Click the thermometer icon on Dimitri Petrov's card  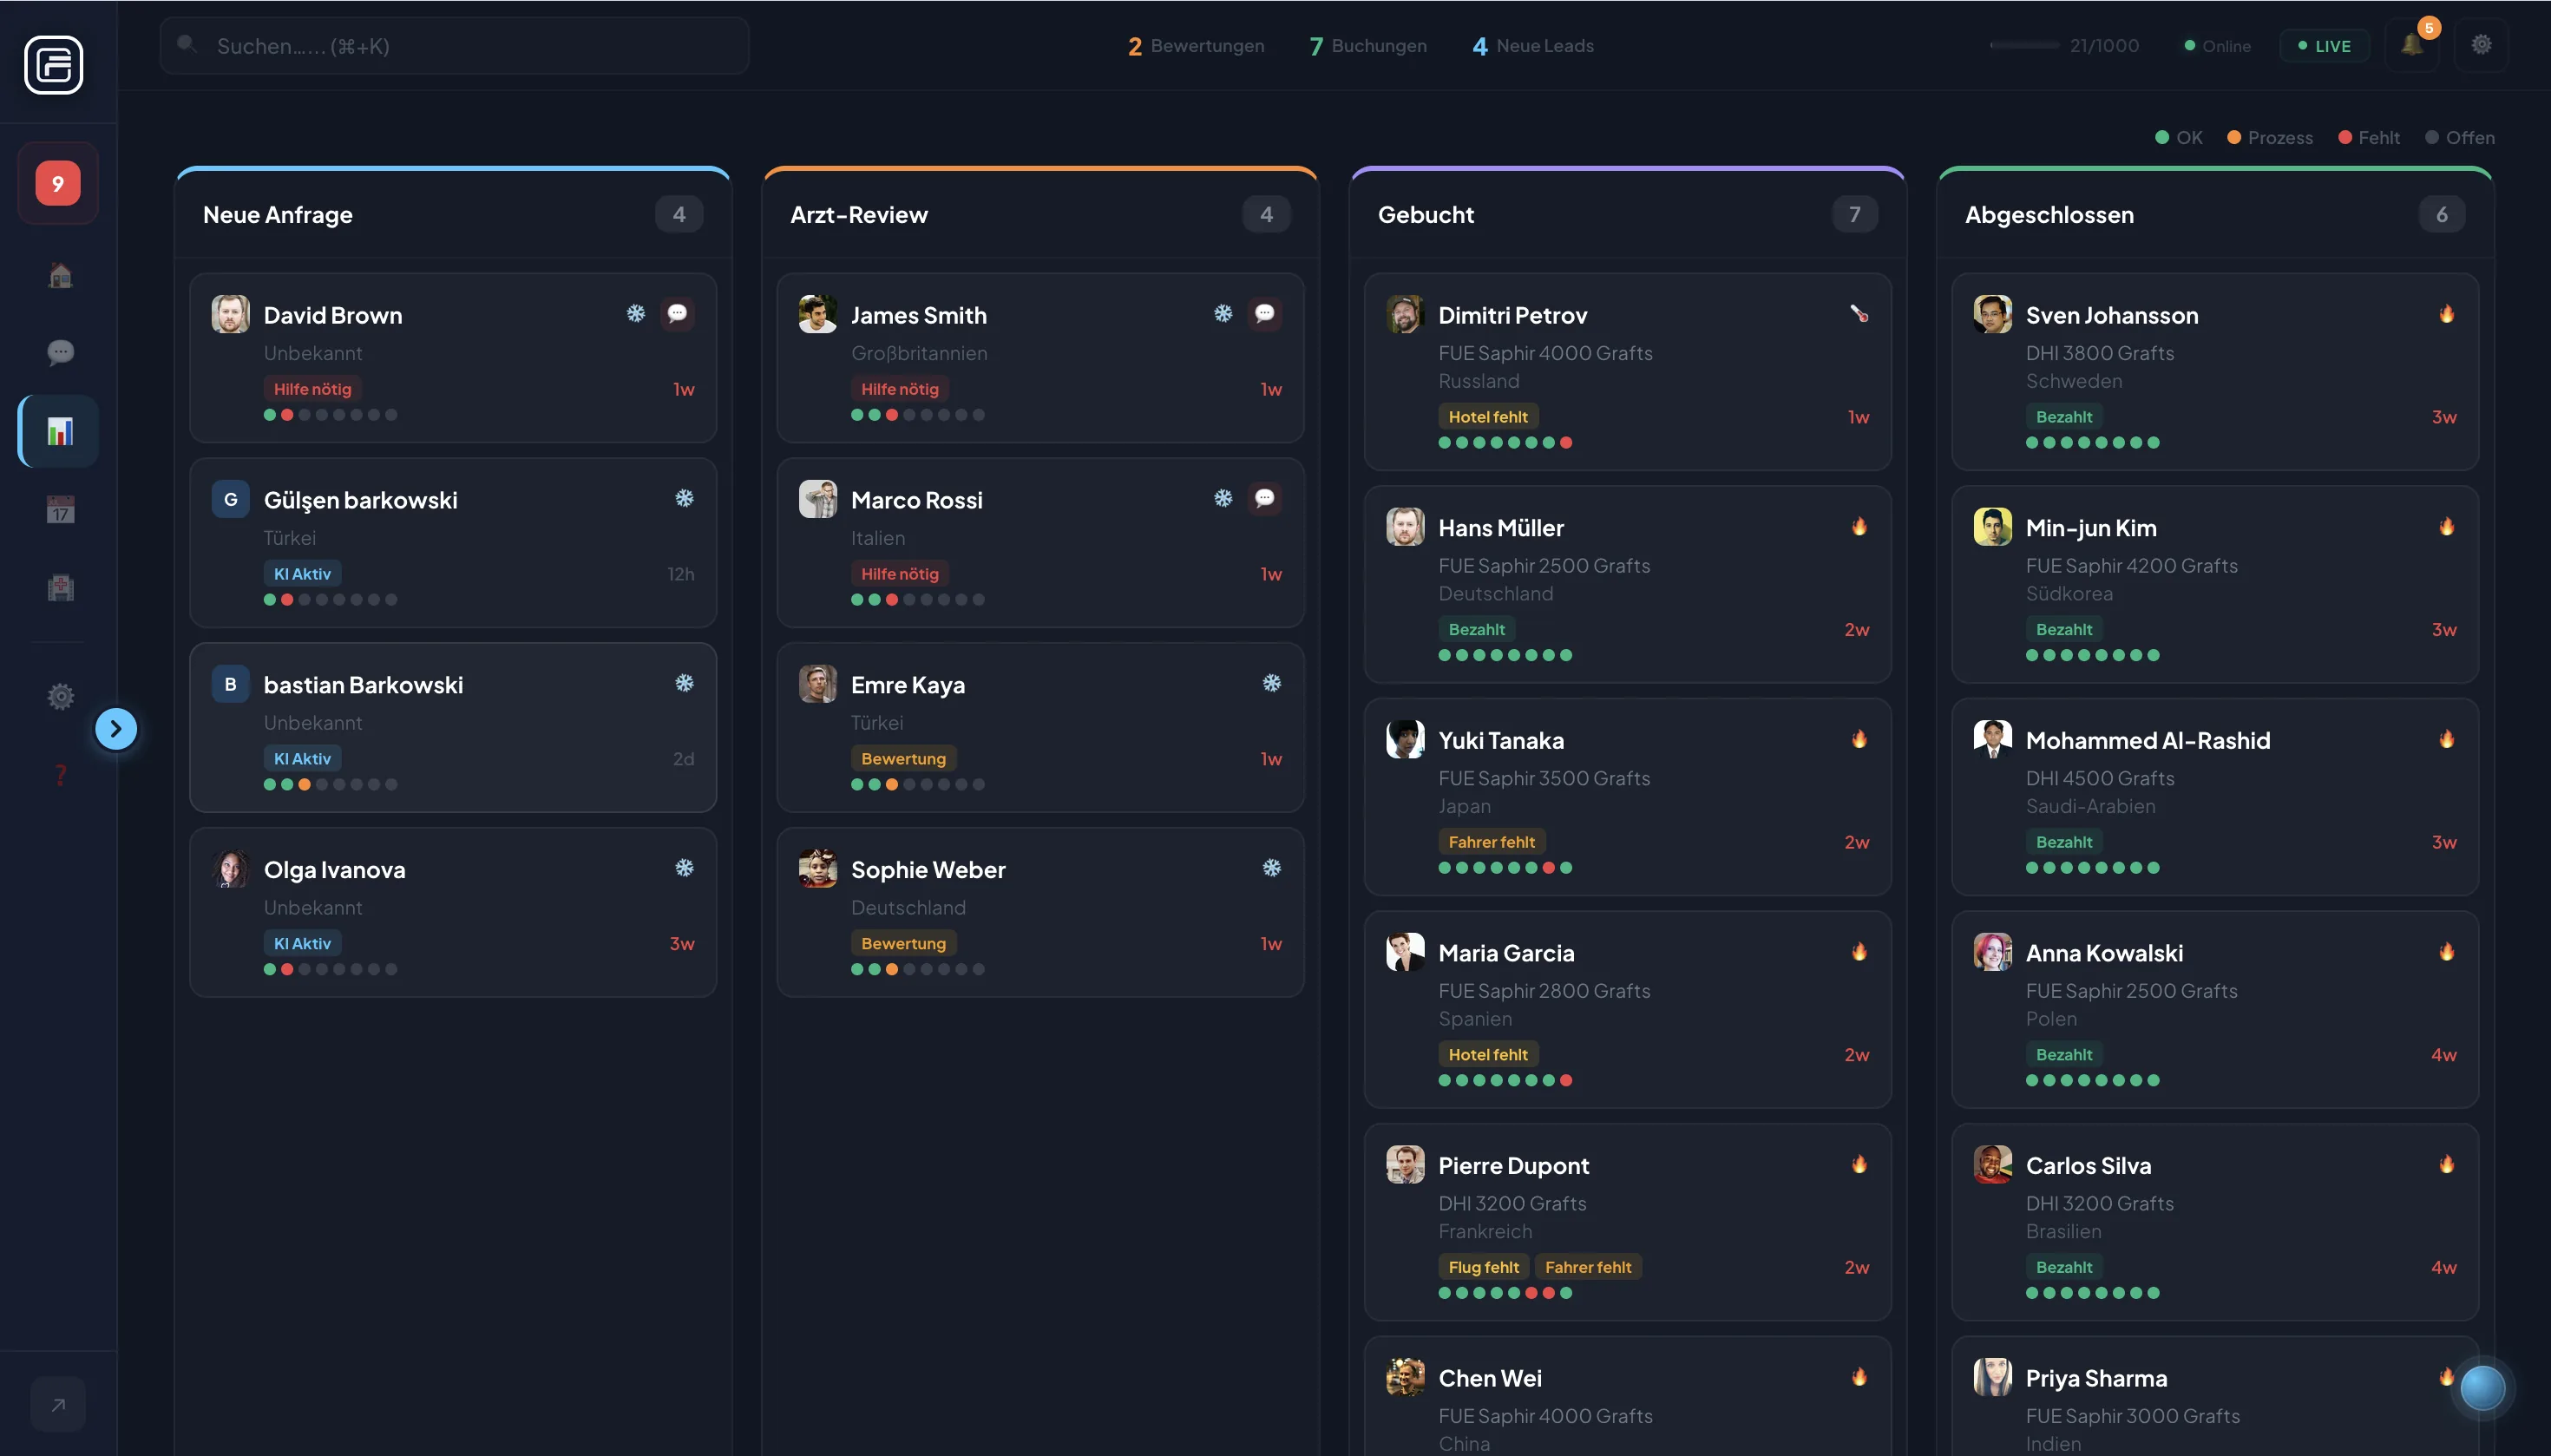point(1858,313)
